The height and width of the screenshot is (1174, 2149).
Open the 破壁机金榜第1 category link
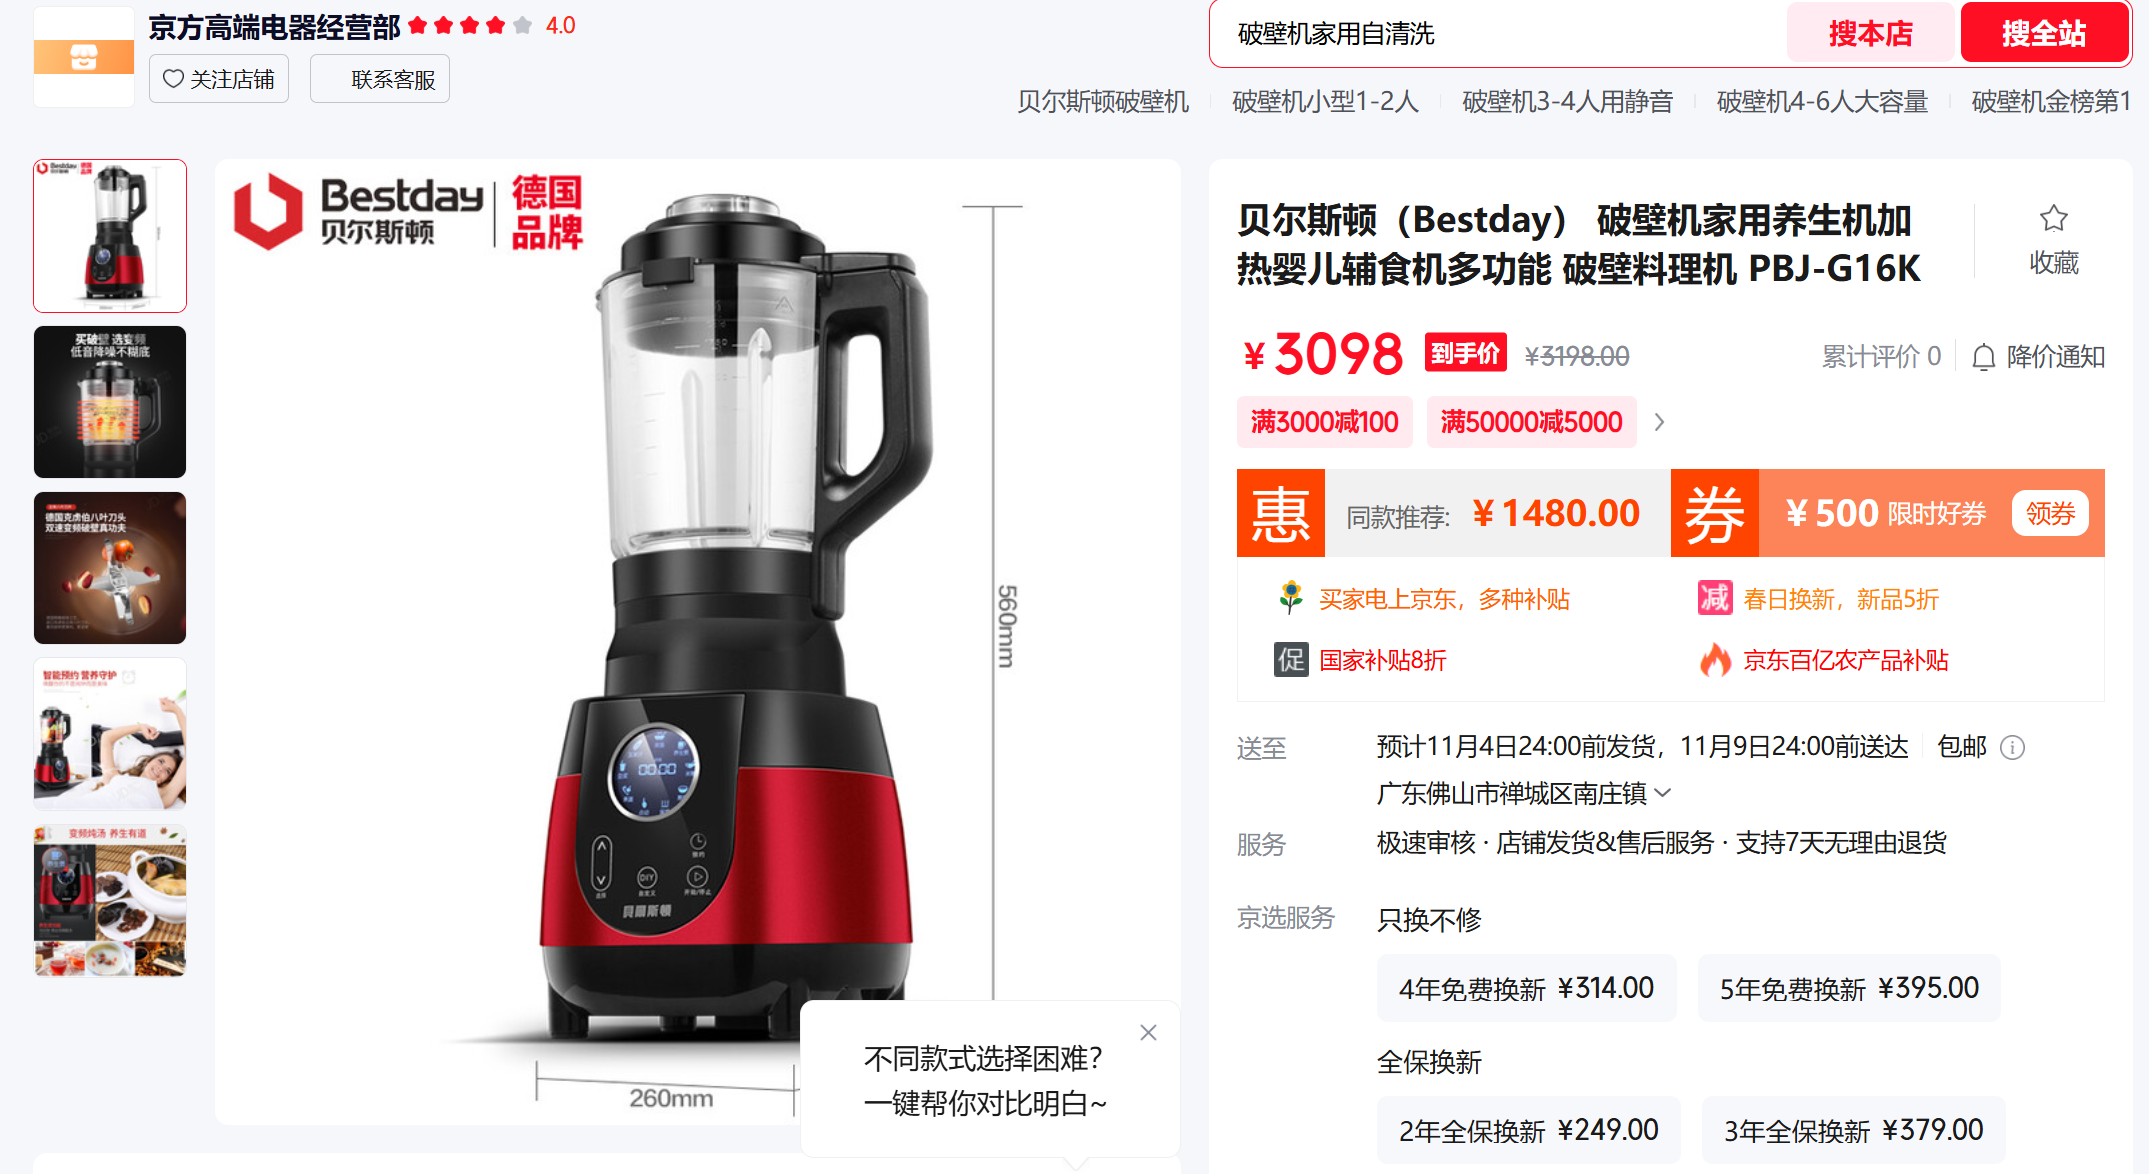click(x=2051, y=102)
